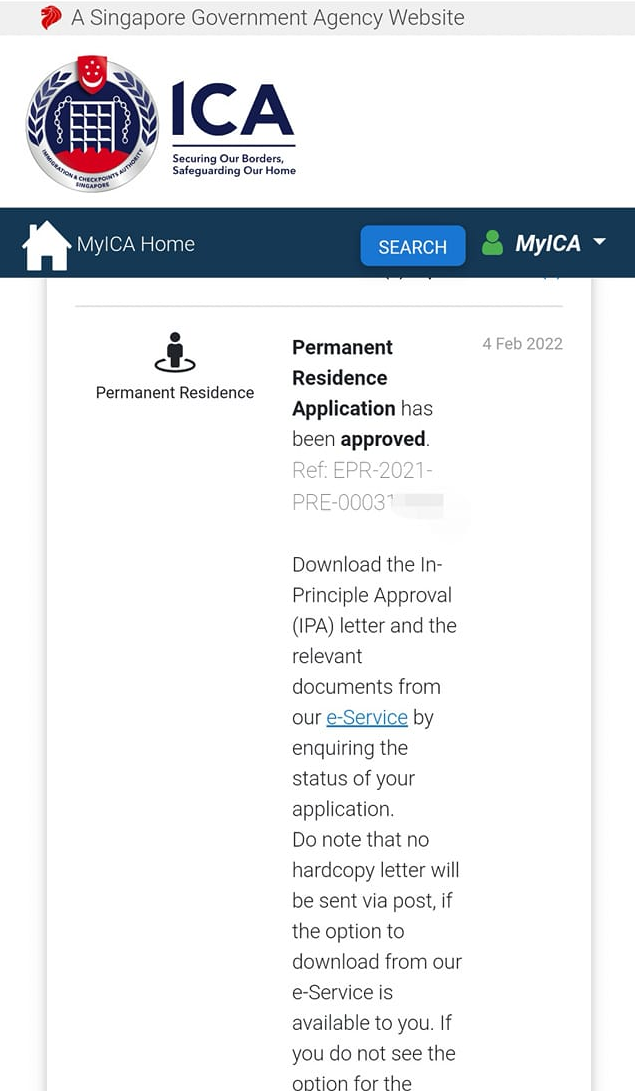Click the ICA circular crest logo
The image size is (635, 1091).
click(x=93, y=124)
